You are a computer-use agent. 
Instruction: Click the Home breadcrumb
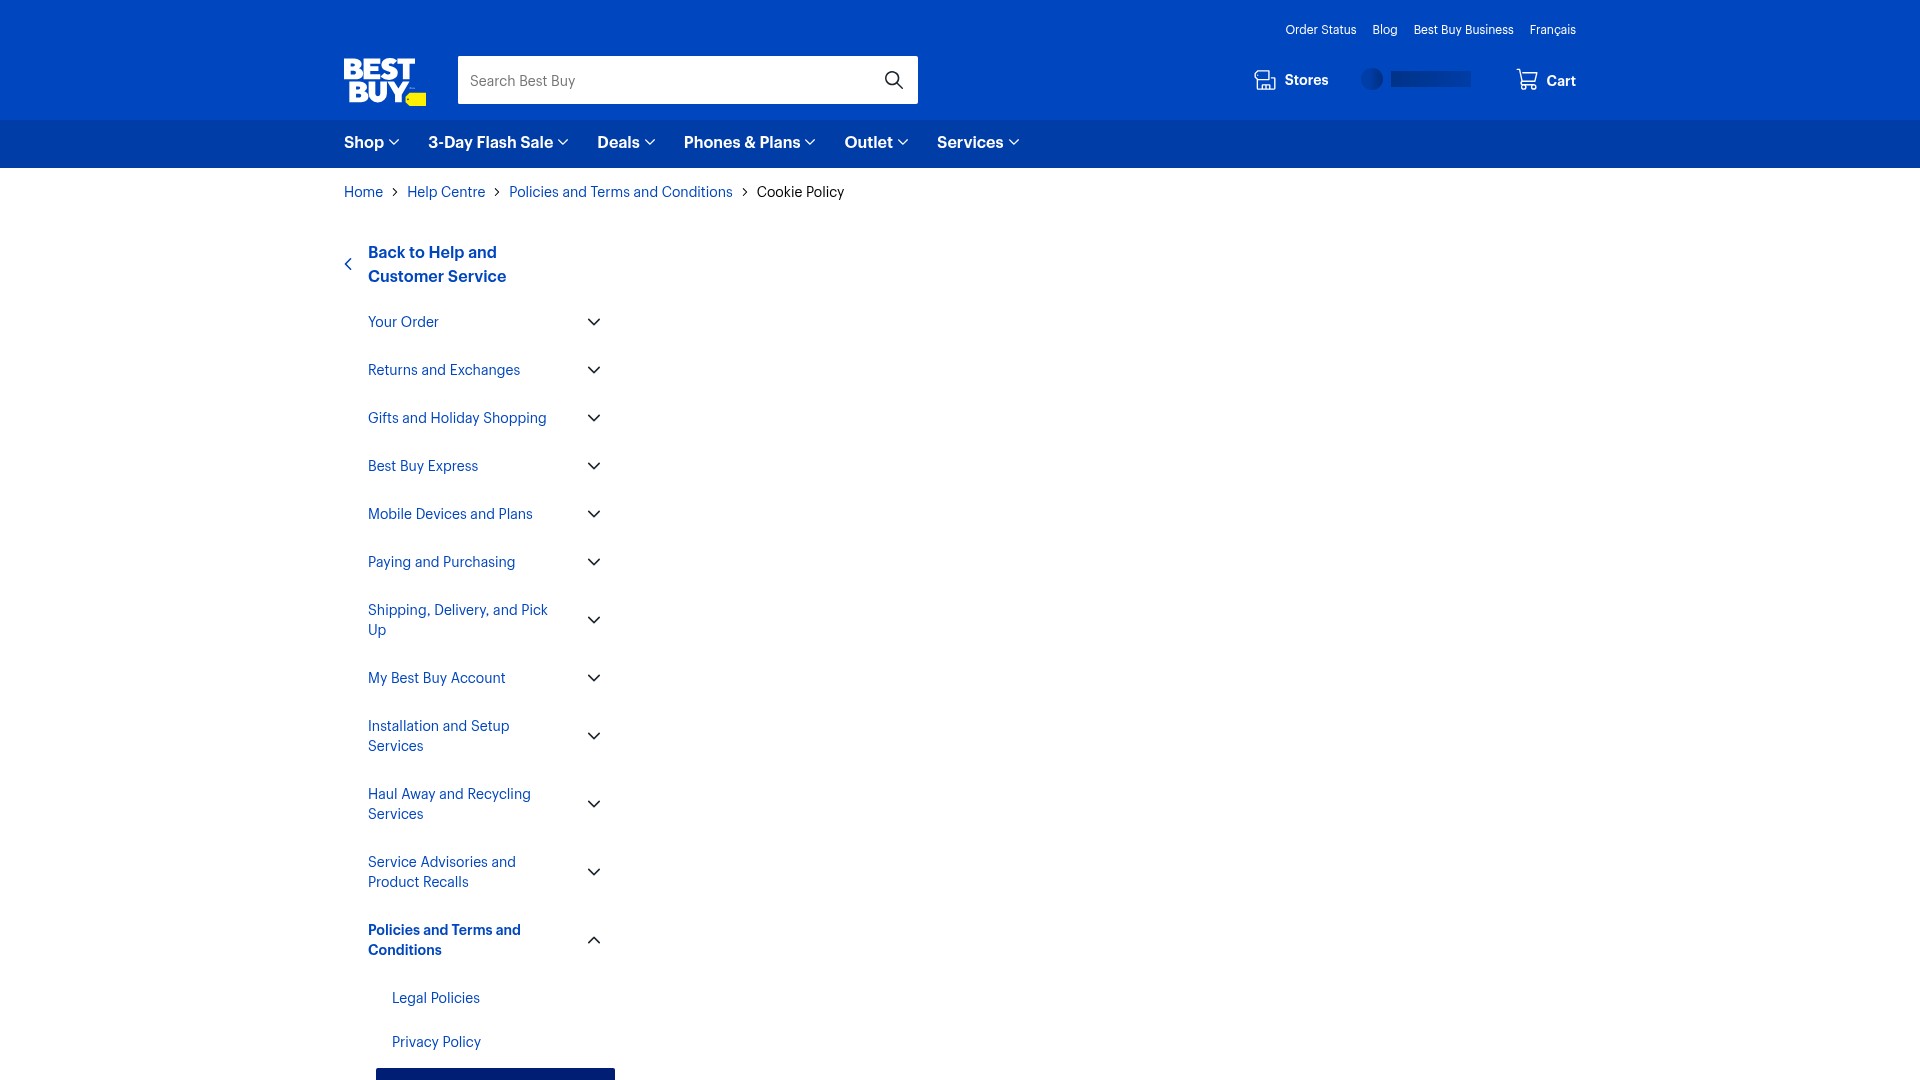363,192
